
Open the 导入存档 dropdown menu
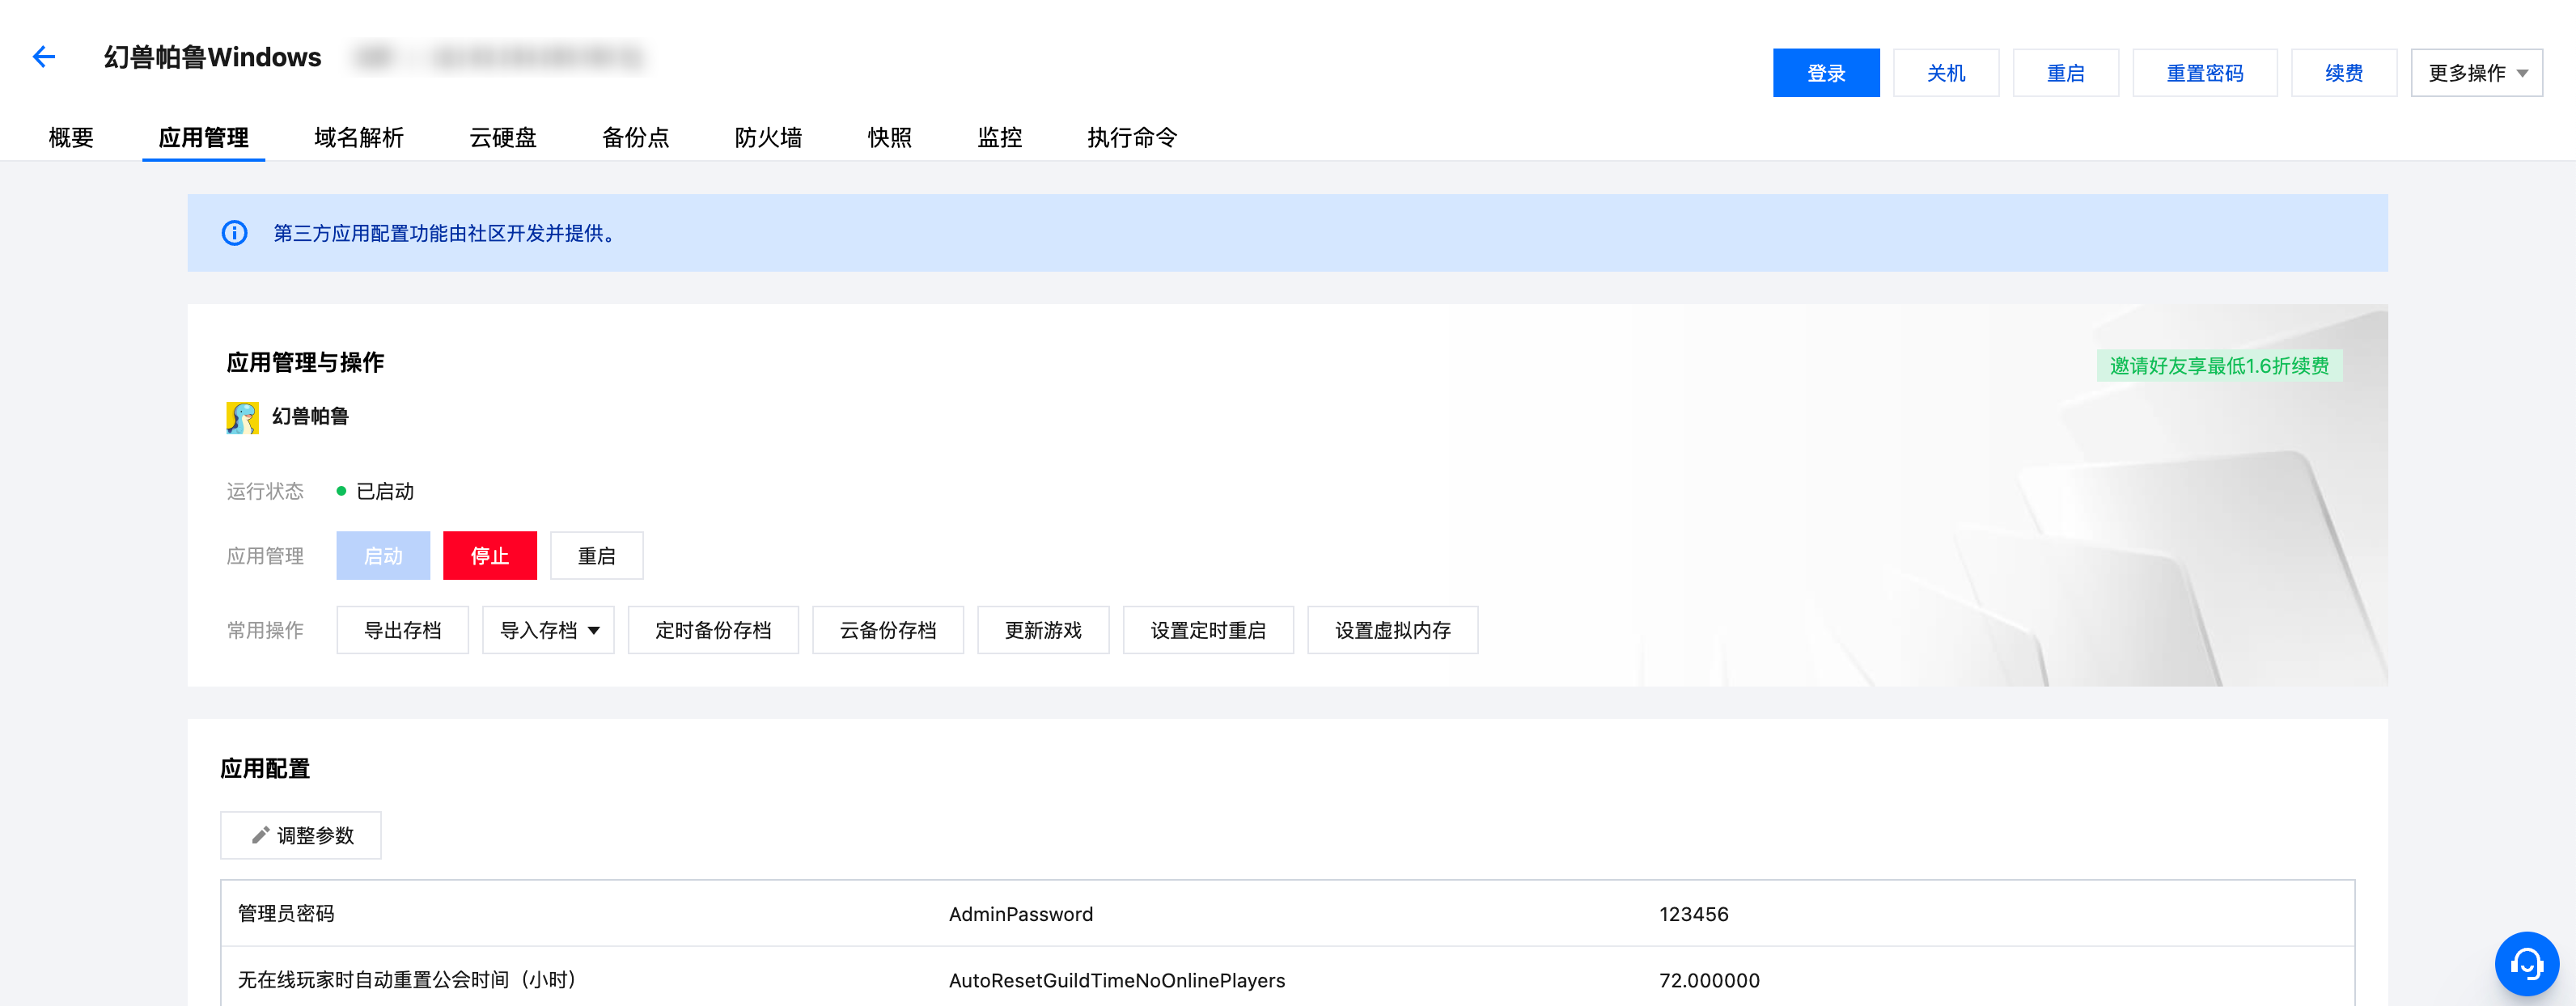point(548,630)
